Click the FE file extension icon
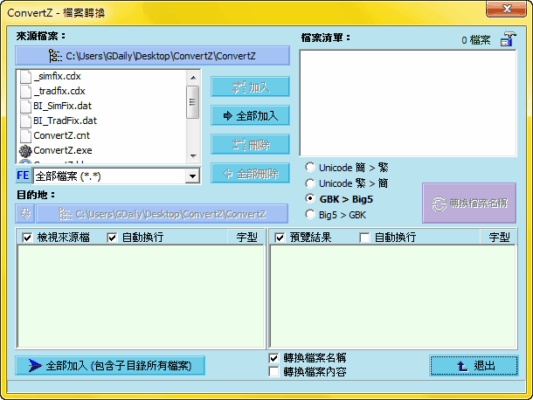Viewport: 533px width, 400px height. click(x=23, y=175)
